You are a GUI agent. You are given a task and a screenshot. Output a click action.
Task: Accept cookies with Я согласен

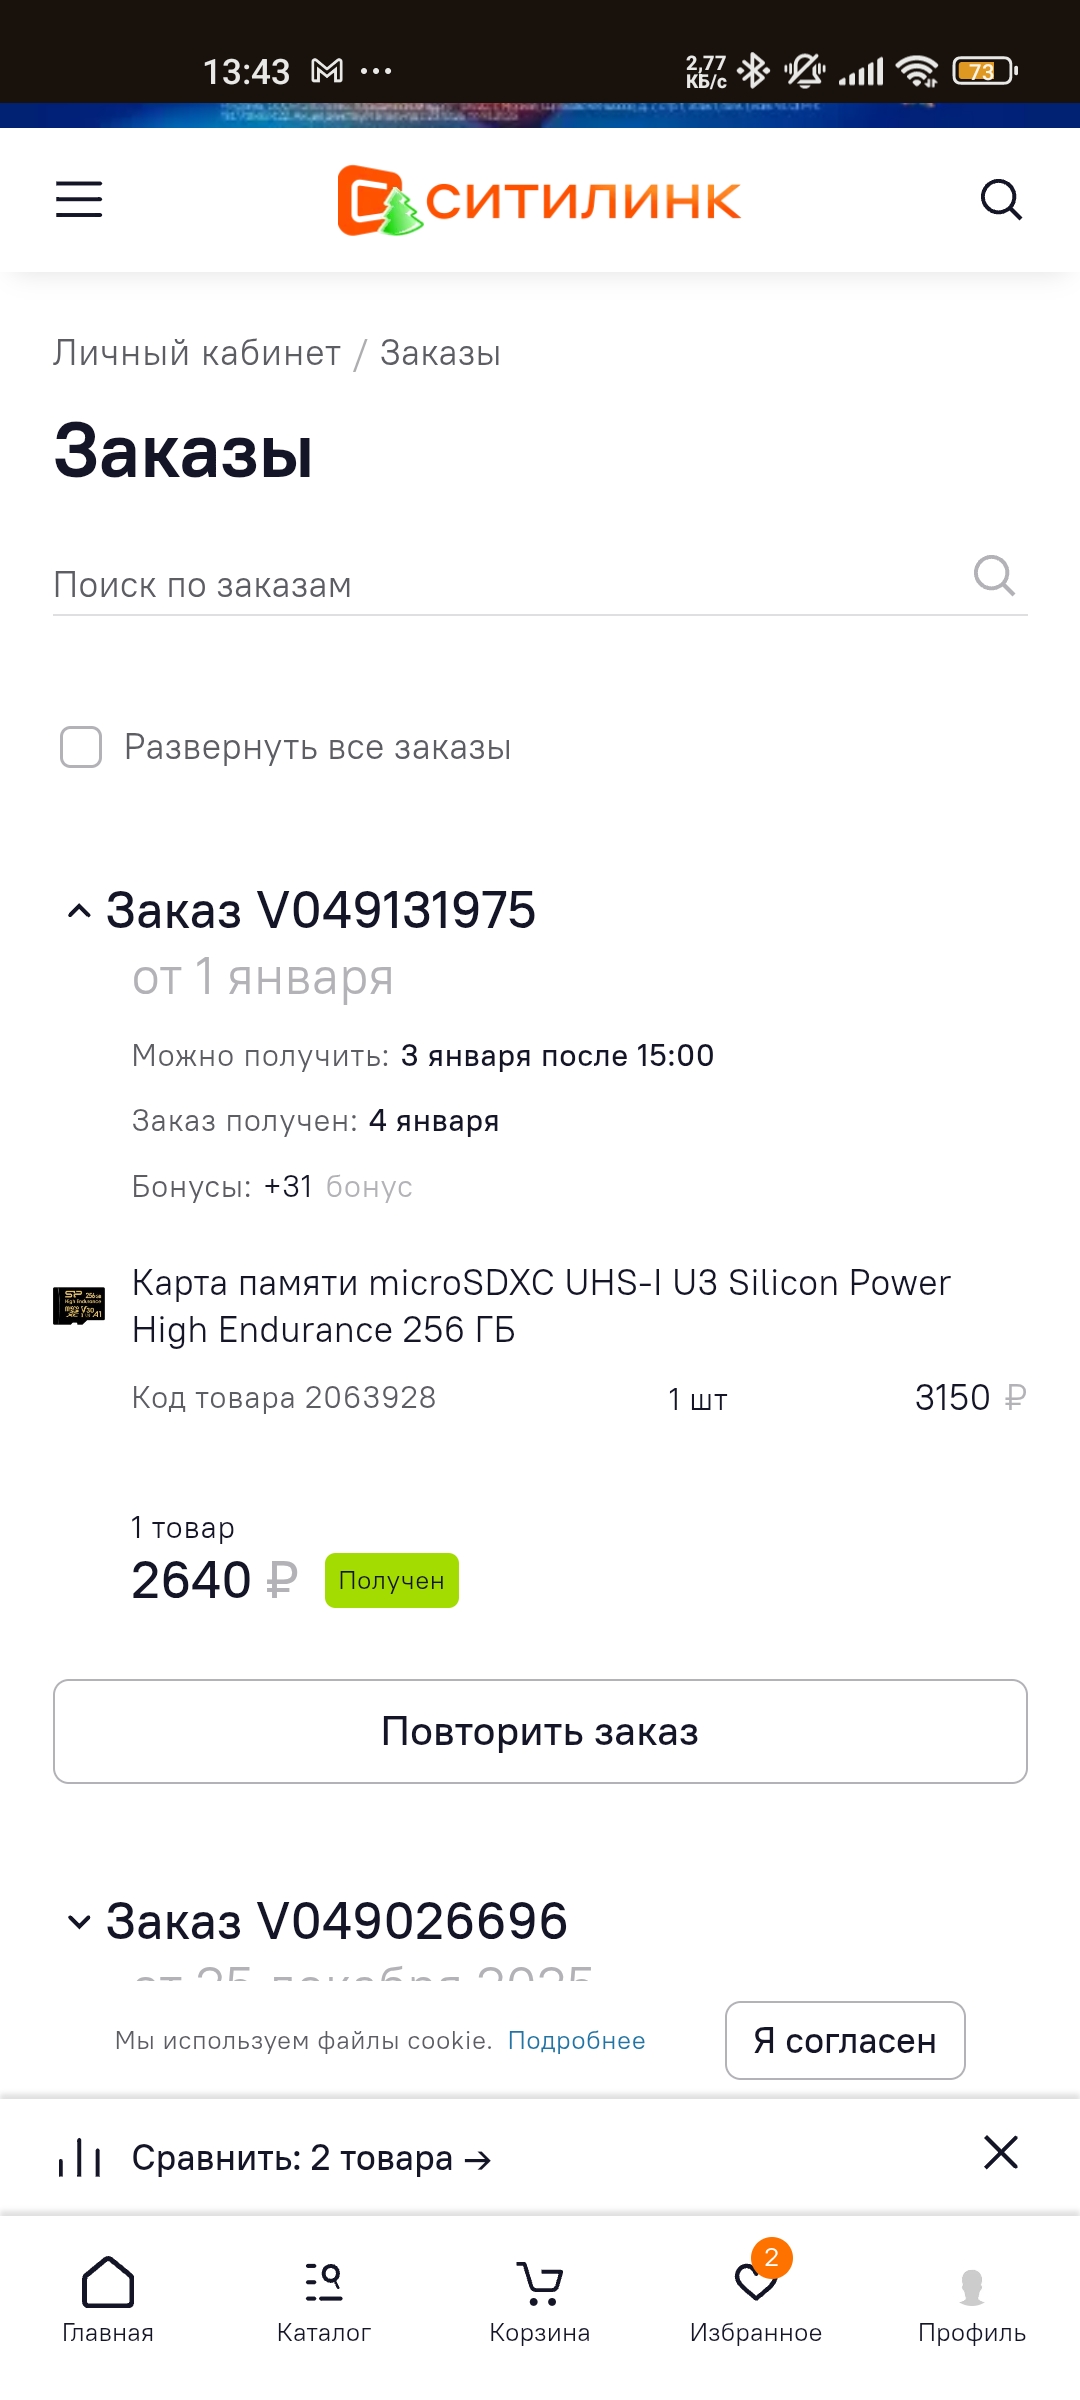pyautogui.click(x=845, y=2040)
